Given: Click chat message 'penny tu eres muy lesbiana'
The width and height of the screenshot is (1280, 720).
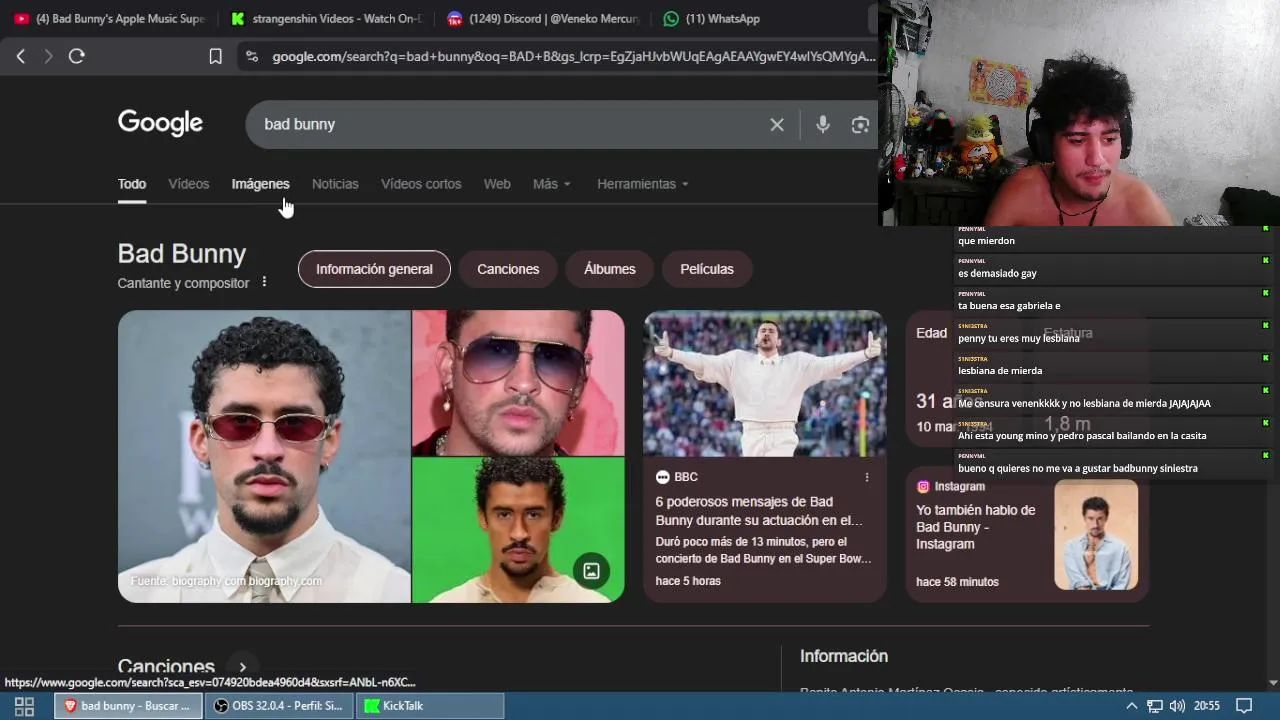Looking at the screenshot, I should pos(1018,338).
